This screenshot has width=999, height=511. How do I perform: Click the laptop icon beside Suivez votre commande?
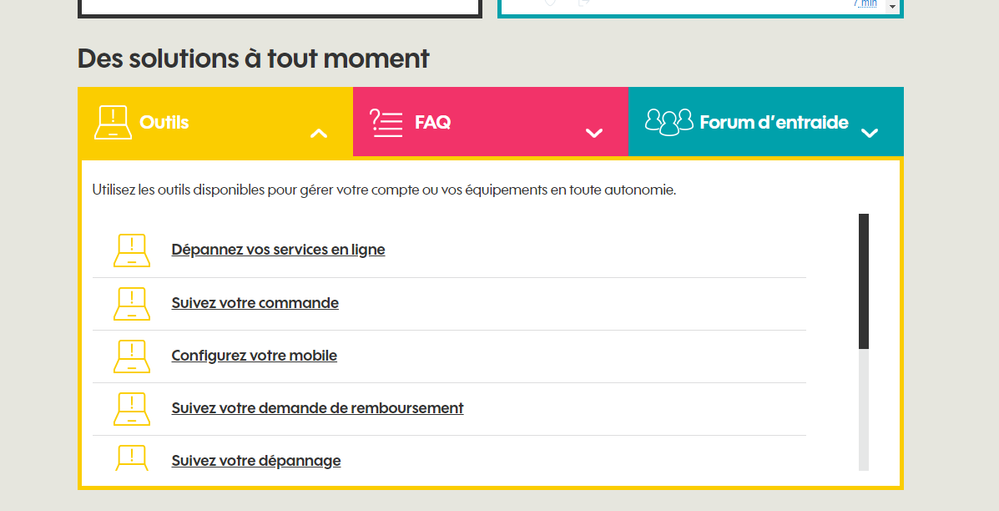(131, 303)
